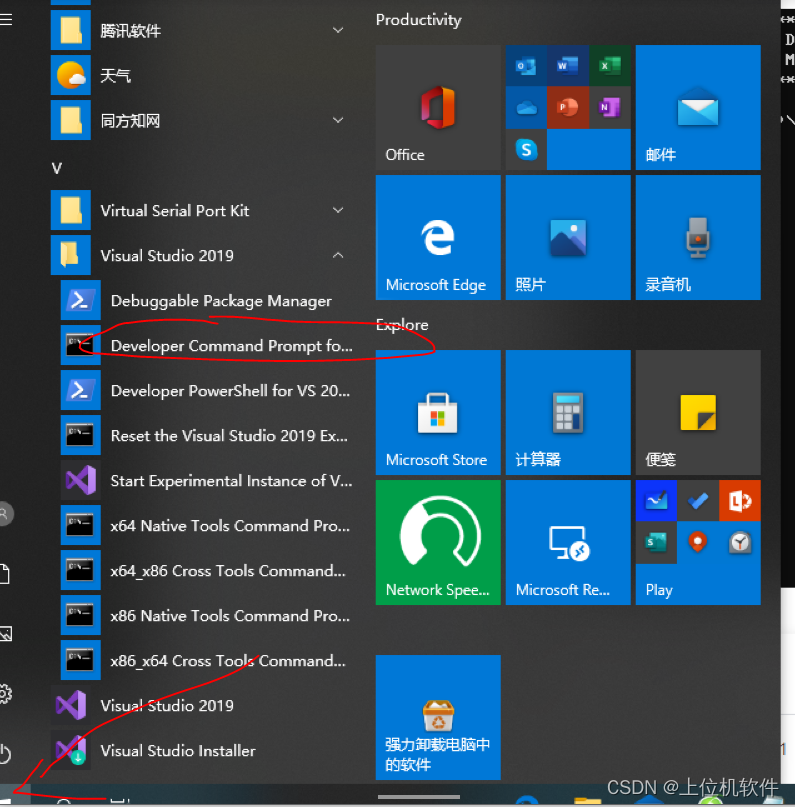Open Visual Studio Installer

point(202,750)
